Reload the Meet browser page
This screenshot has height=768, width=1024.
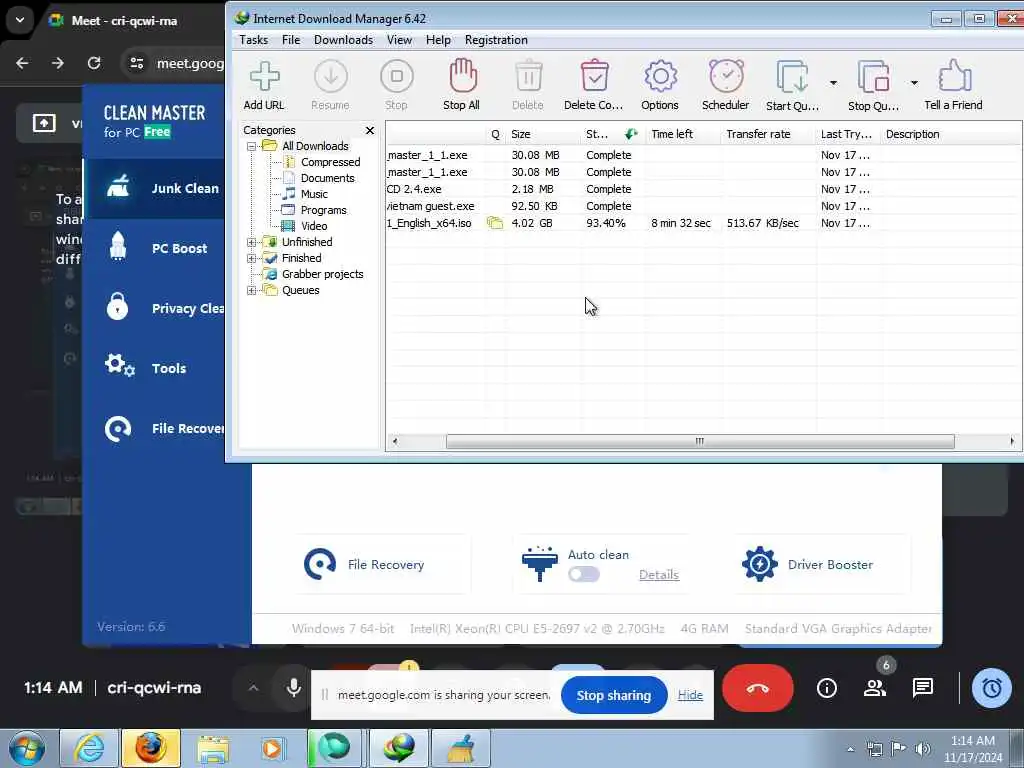pos(94,63)
